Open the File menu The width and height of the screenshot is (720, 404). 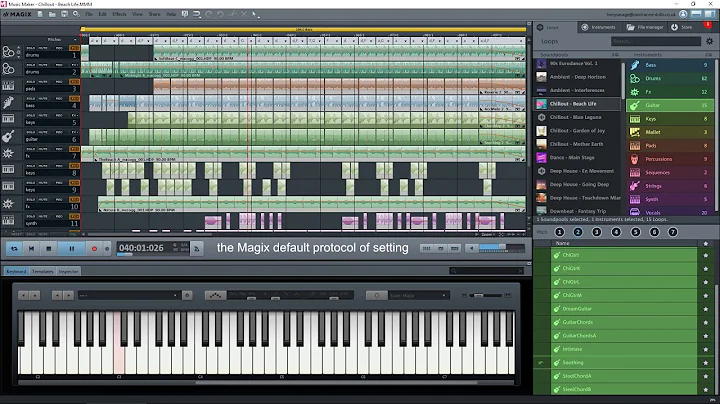click(x=89, y=14)
